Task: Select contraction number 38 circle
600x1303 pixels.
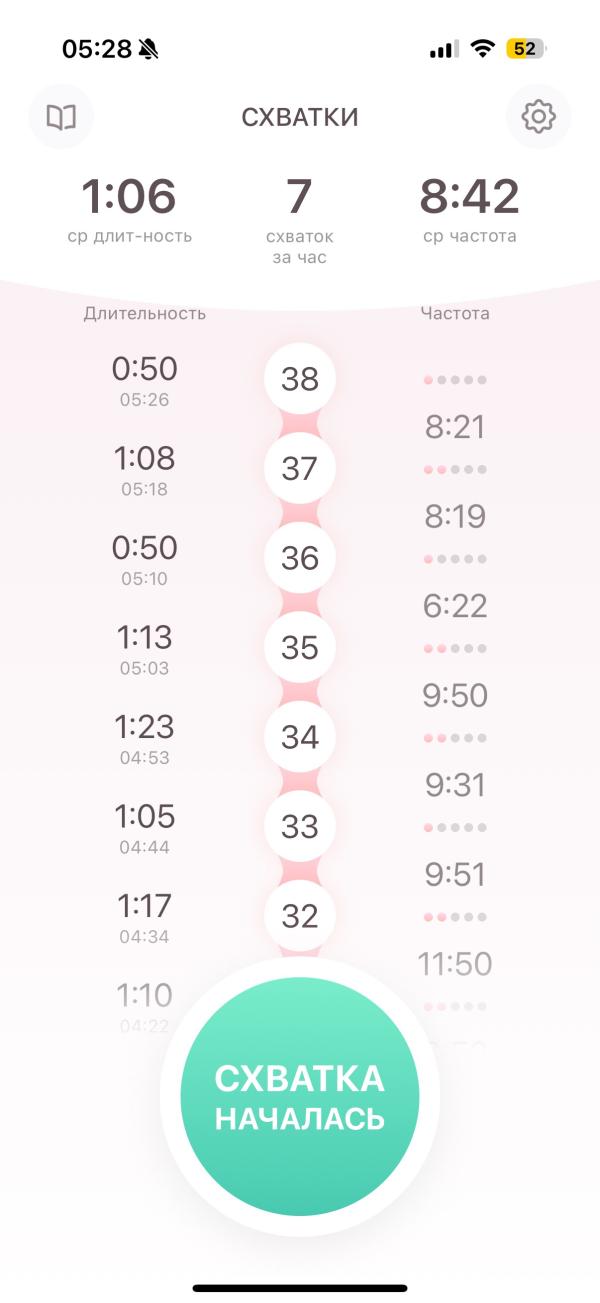Action: (299, 379)
